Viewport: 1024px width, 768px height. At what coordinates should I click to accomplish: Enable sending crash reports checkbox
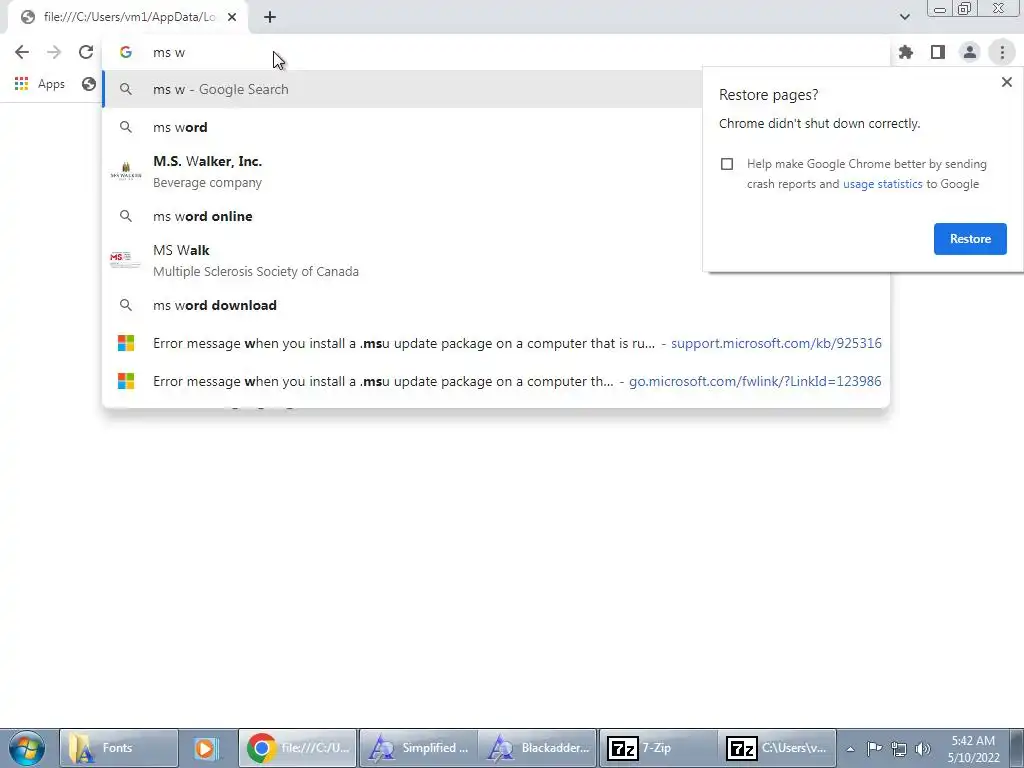tap(727, 164)
